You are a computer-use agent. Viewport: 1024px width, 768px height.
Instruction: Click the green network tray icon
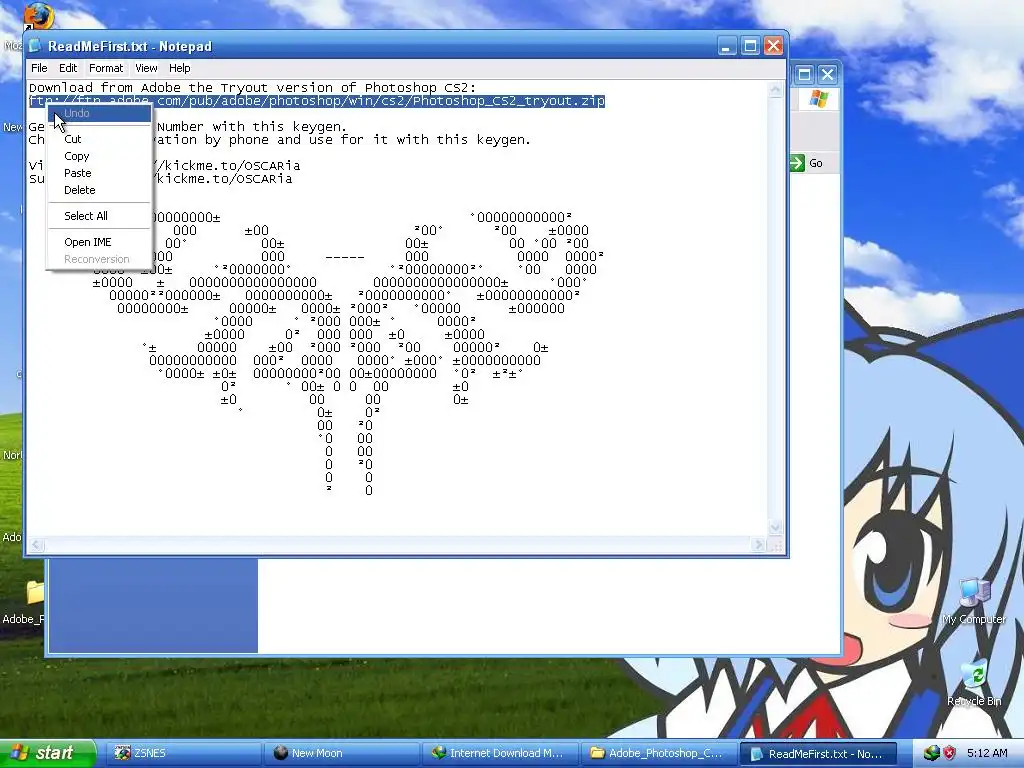pyautogui.click(x=932, y=753)
